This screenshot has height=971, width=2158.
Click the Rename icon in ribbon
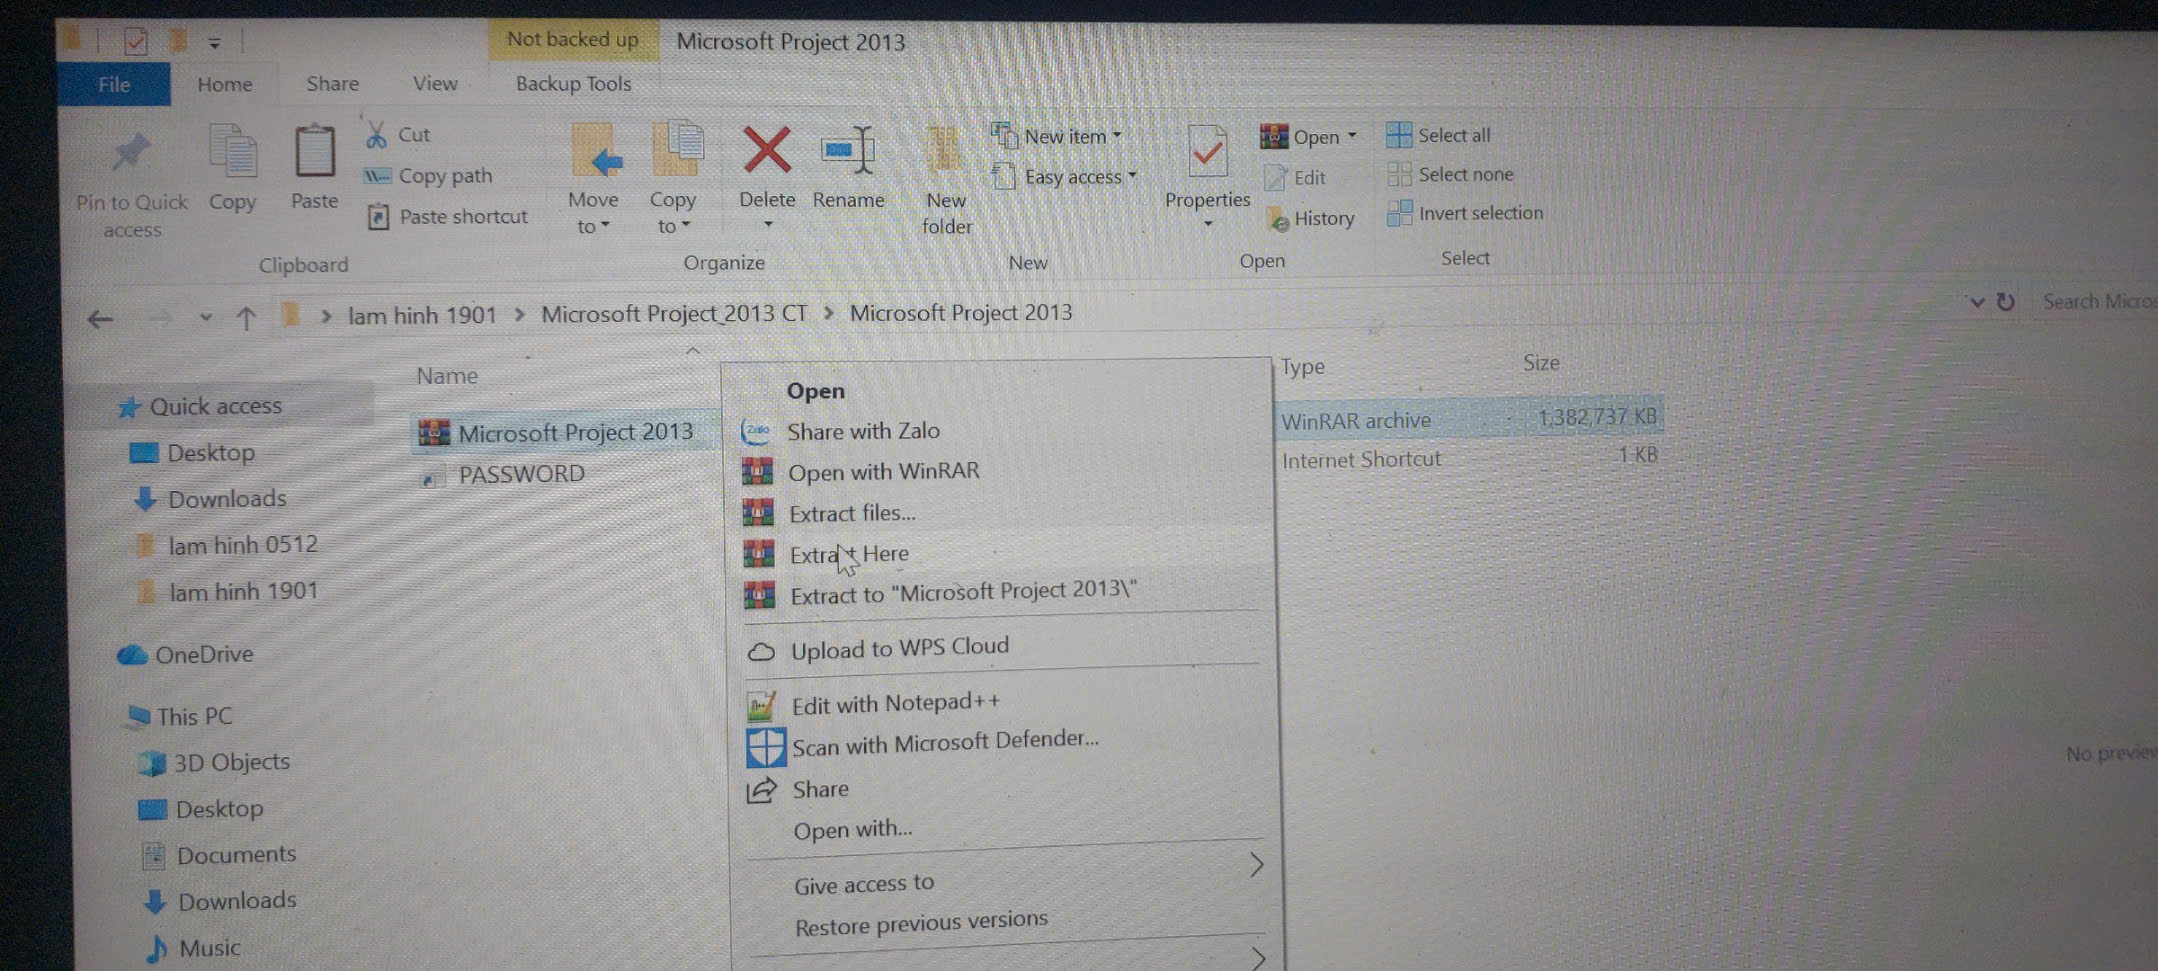coord(847,151)
